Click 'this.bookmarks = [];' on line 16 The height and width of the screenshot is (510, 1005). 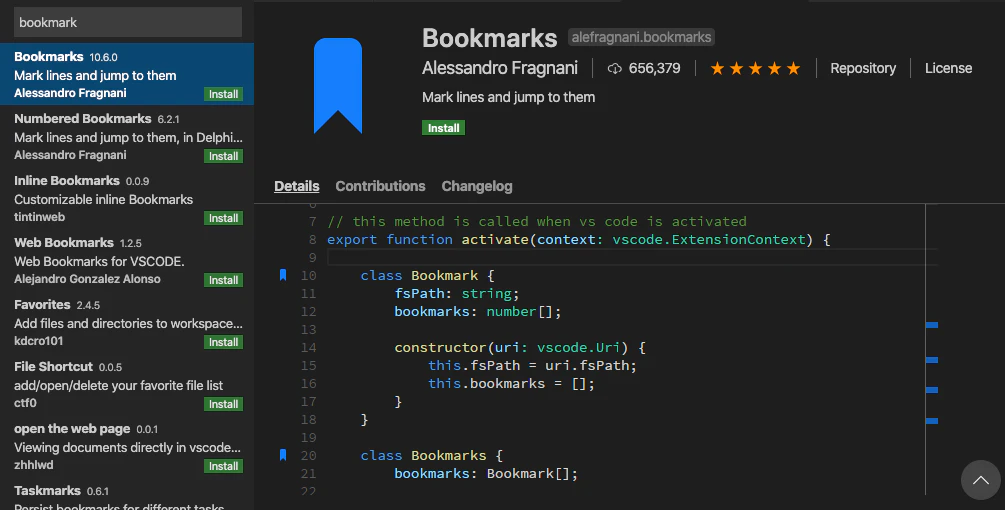[x=511, y=383]
